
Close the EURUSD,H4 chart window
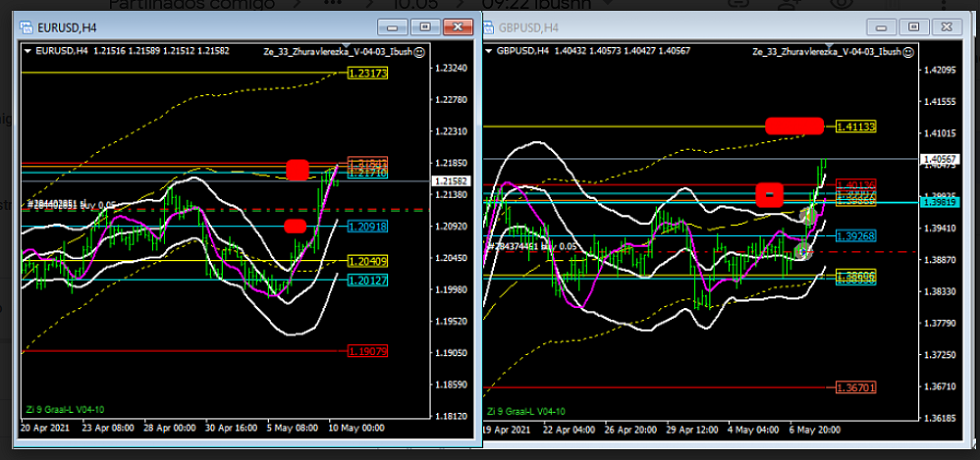(459, 29)
